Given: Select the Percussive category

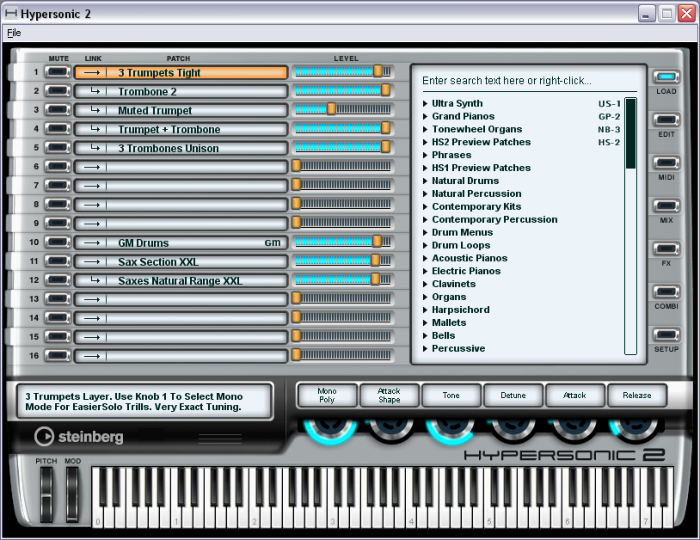Looking at the screenshot, I should tap(458, 349).
